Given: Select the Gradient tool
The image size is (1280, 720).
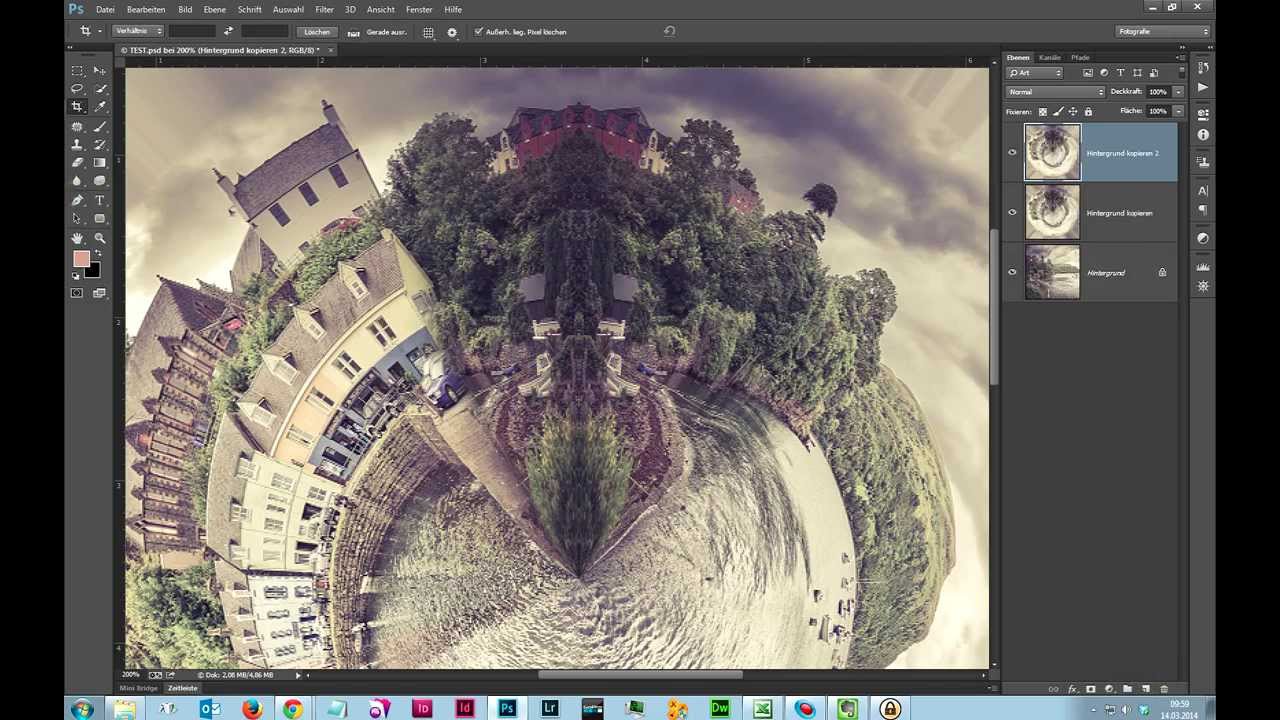Looking at the screenshot, I should point(99,163).
